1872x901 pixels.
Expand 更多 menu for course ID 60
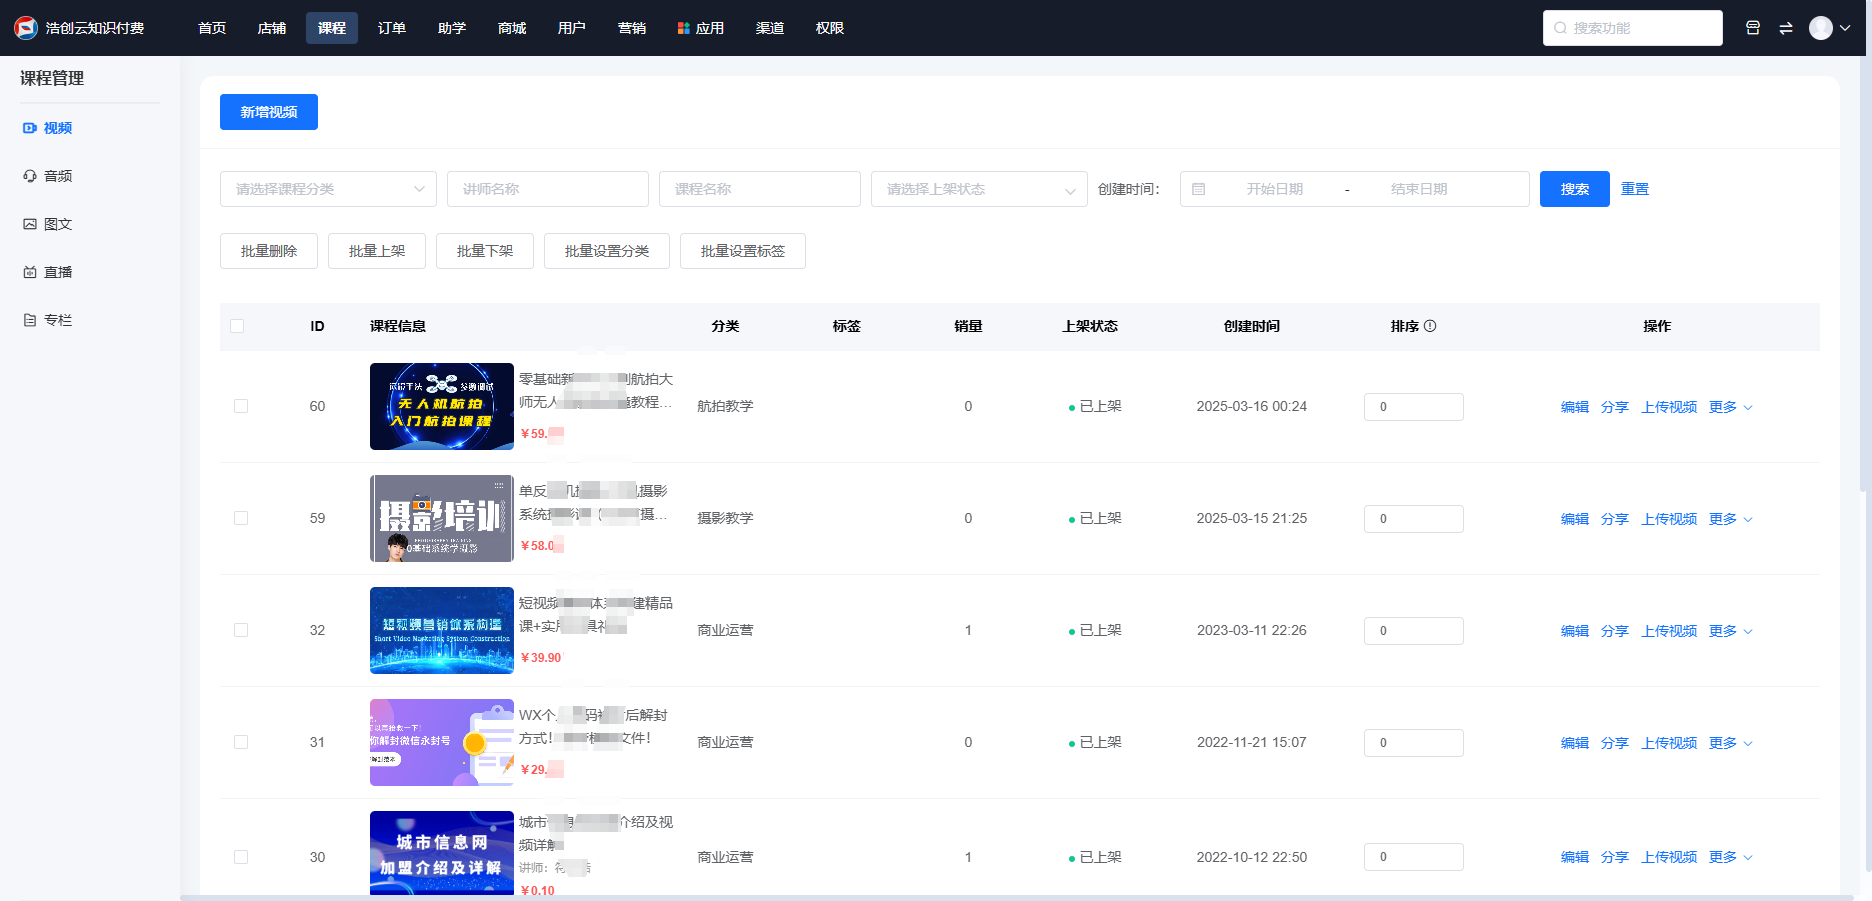1730,407
